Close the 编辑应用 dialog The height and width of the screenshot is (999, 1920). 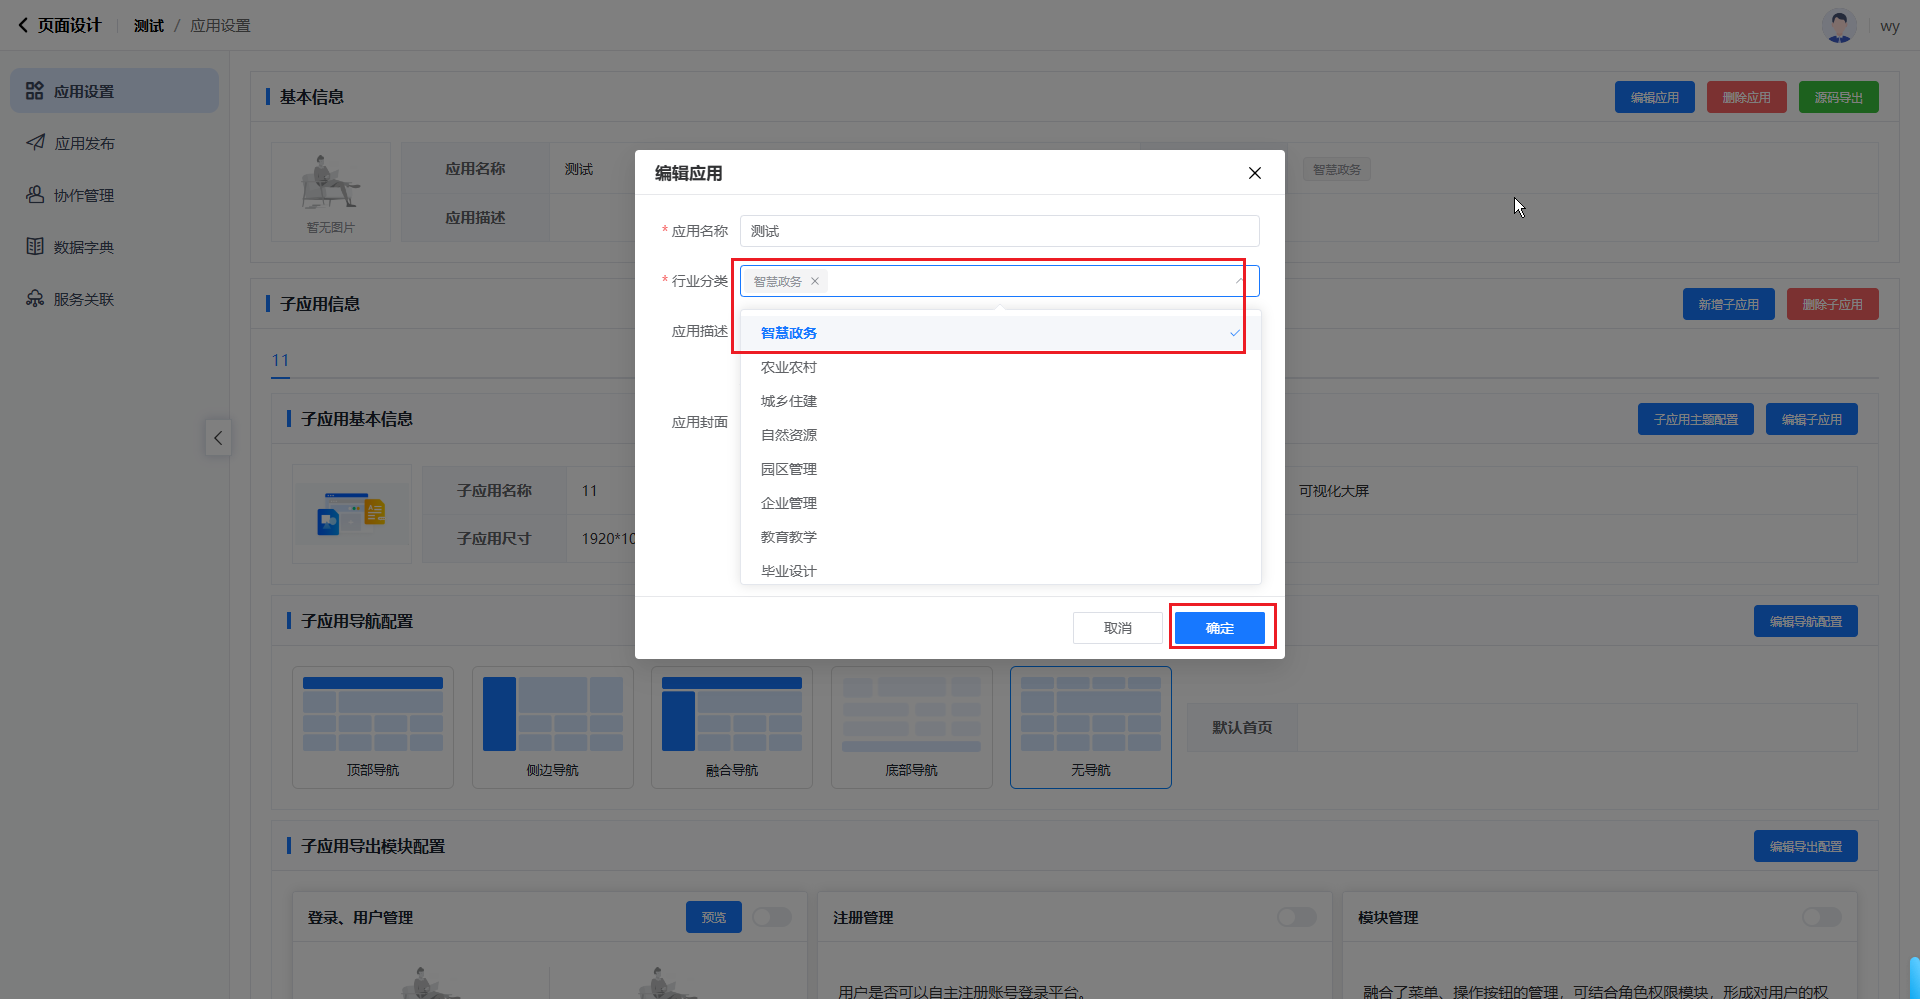(x=1254, y=173)
